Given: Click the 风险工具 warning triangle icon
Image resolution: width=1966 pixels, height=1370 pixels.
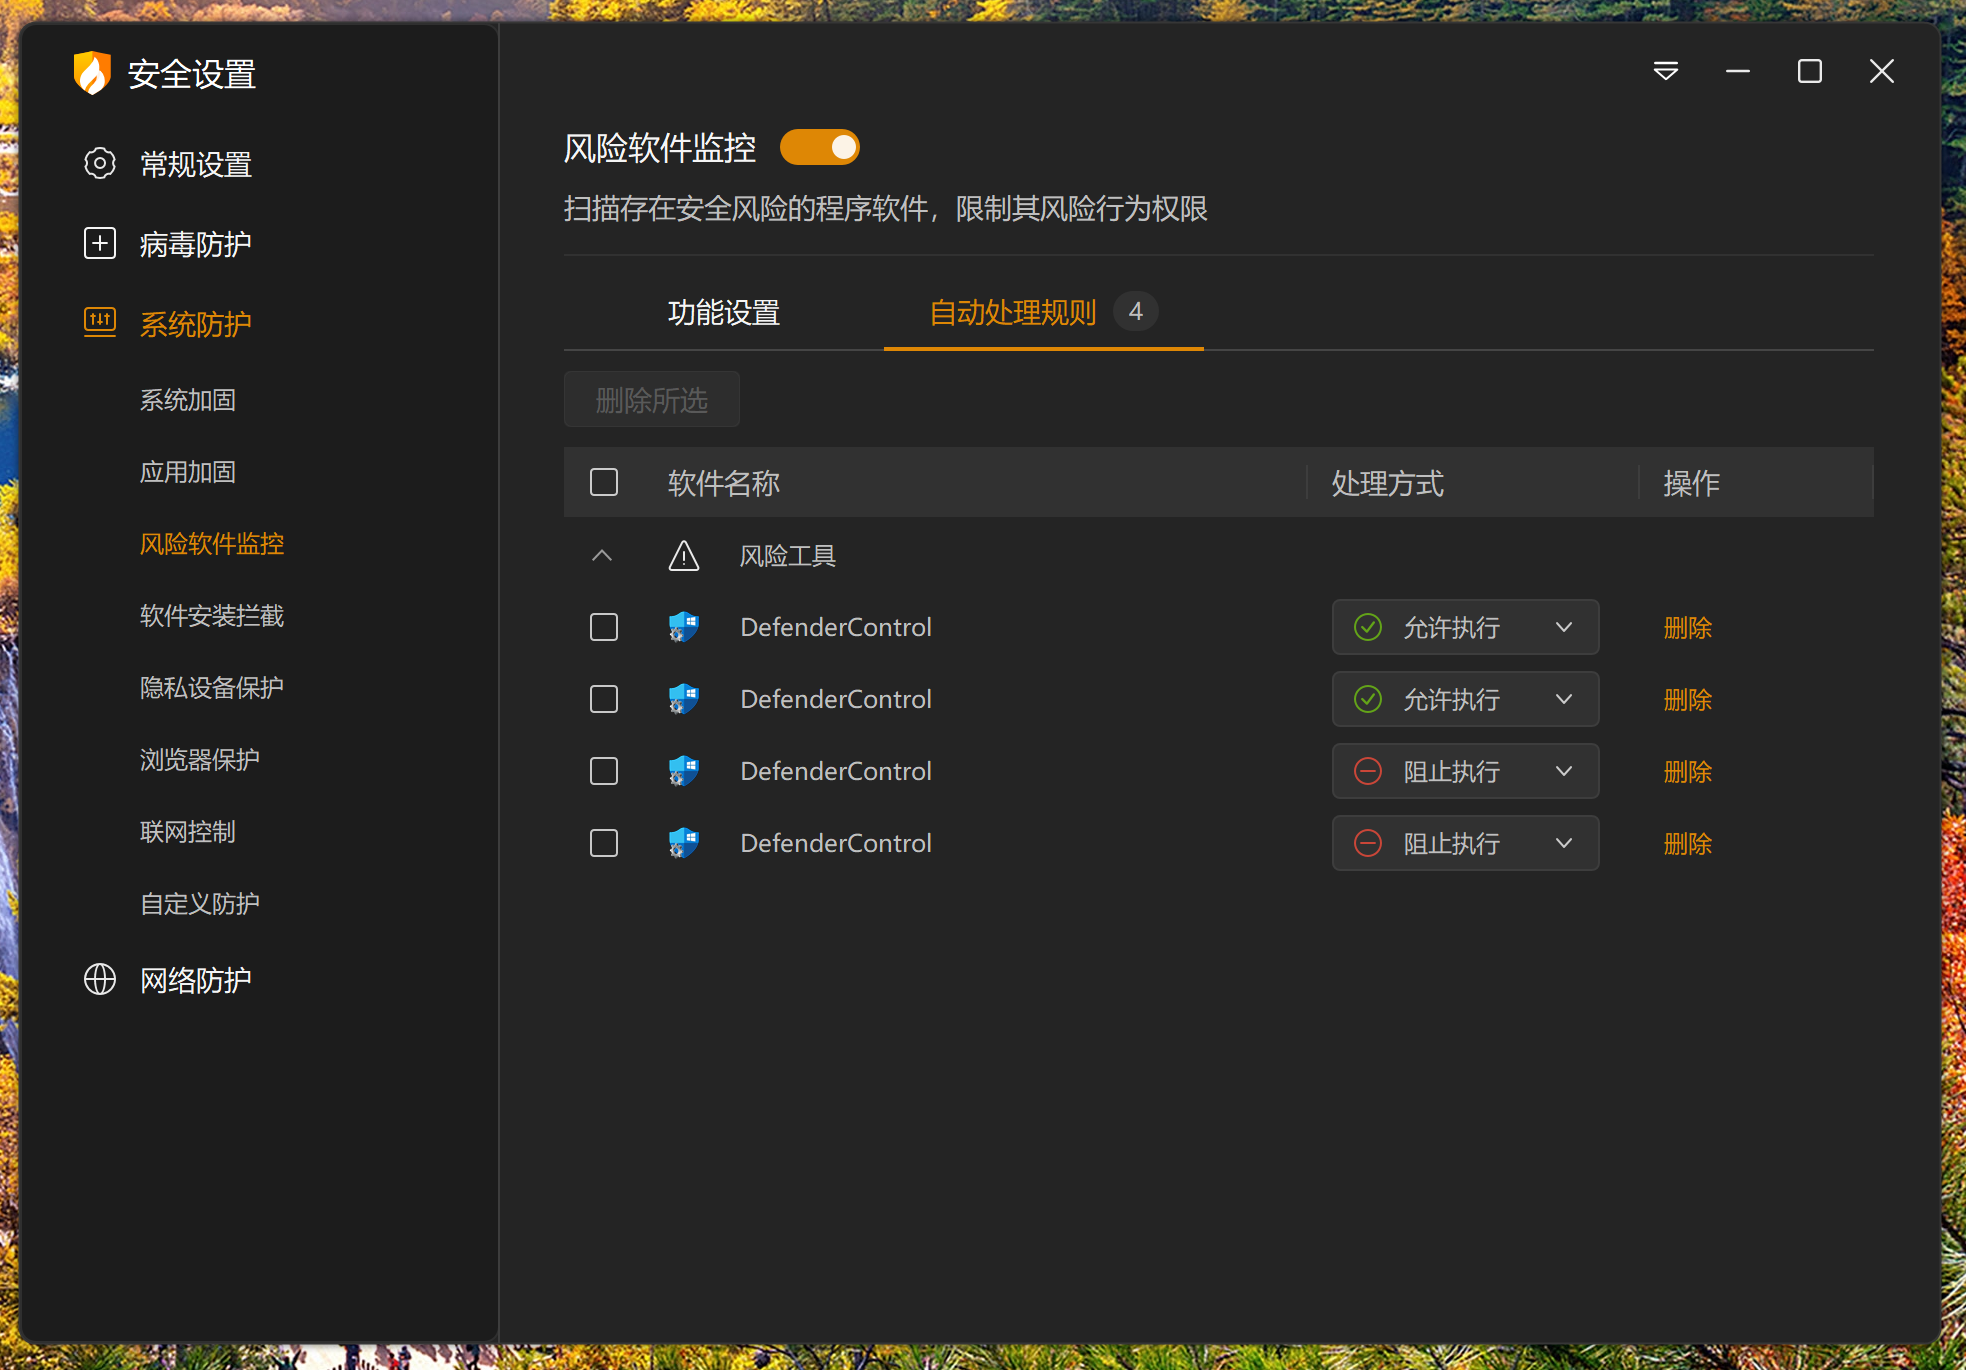Looking at the screenshot, I should [683, 555].
